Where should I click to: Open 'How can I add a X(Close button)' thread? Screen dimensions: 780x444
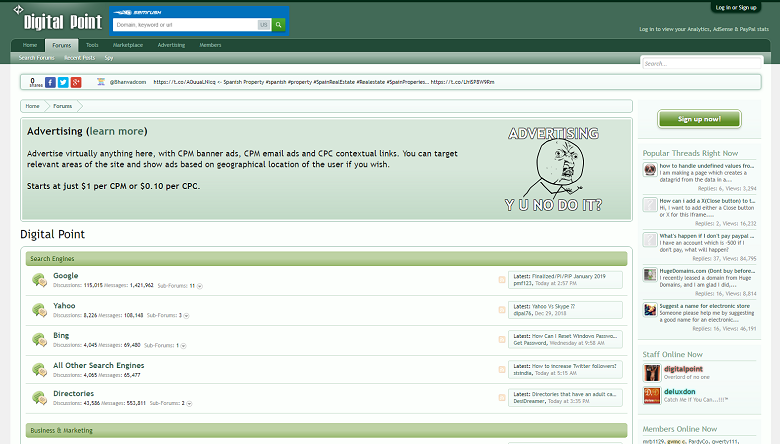pyautogui.click(x=707, y=201)
